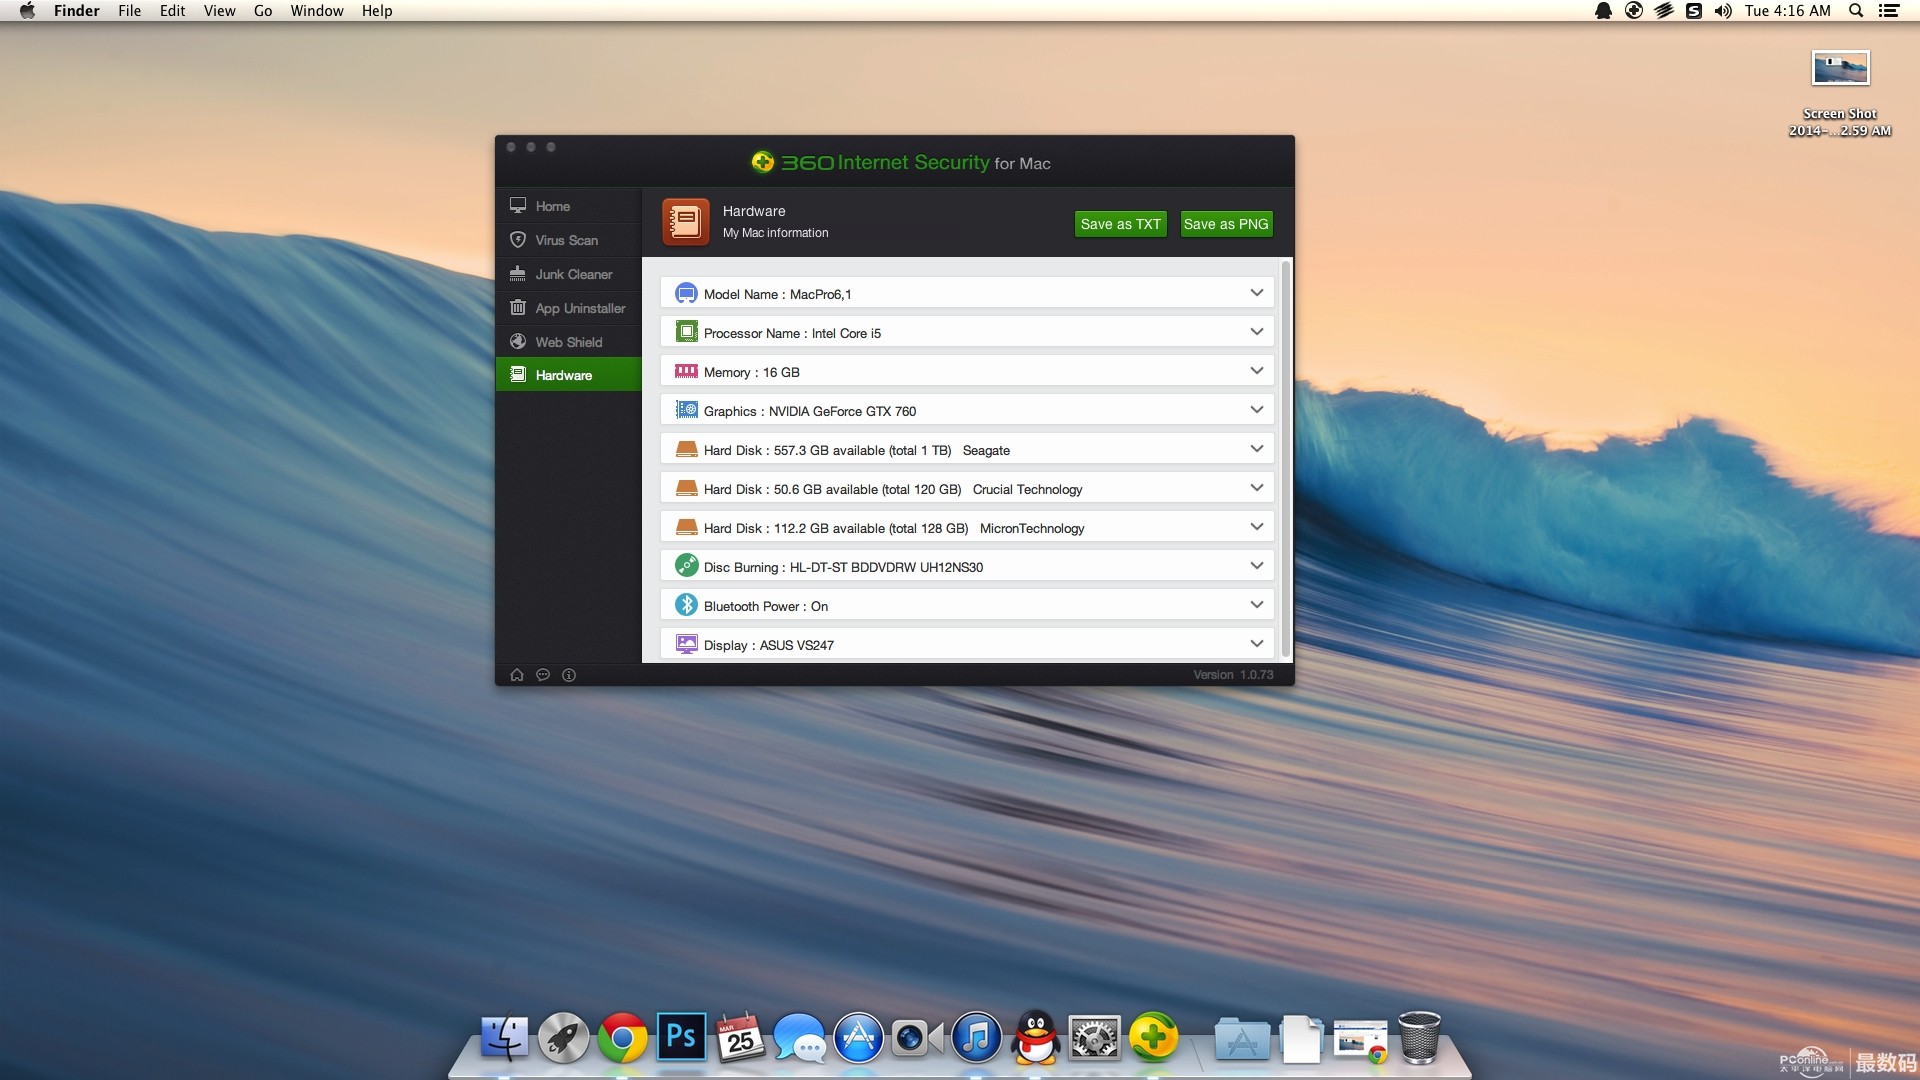Open Google Chrome from Dock

pos(622,1038)
